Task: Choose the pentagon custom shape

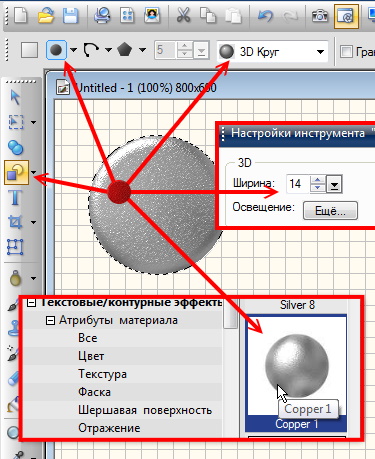Action: point(124,50)
